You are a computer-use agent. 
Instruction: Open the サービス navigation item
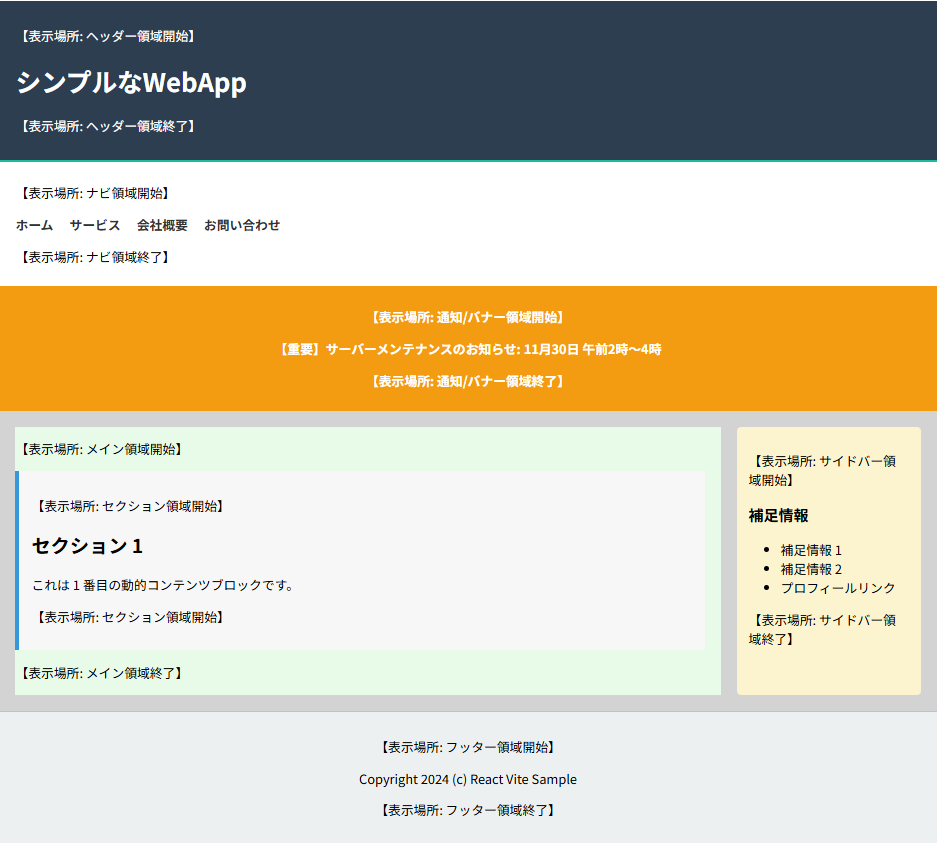coord(95,225)
